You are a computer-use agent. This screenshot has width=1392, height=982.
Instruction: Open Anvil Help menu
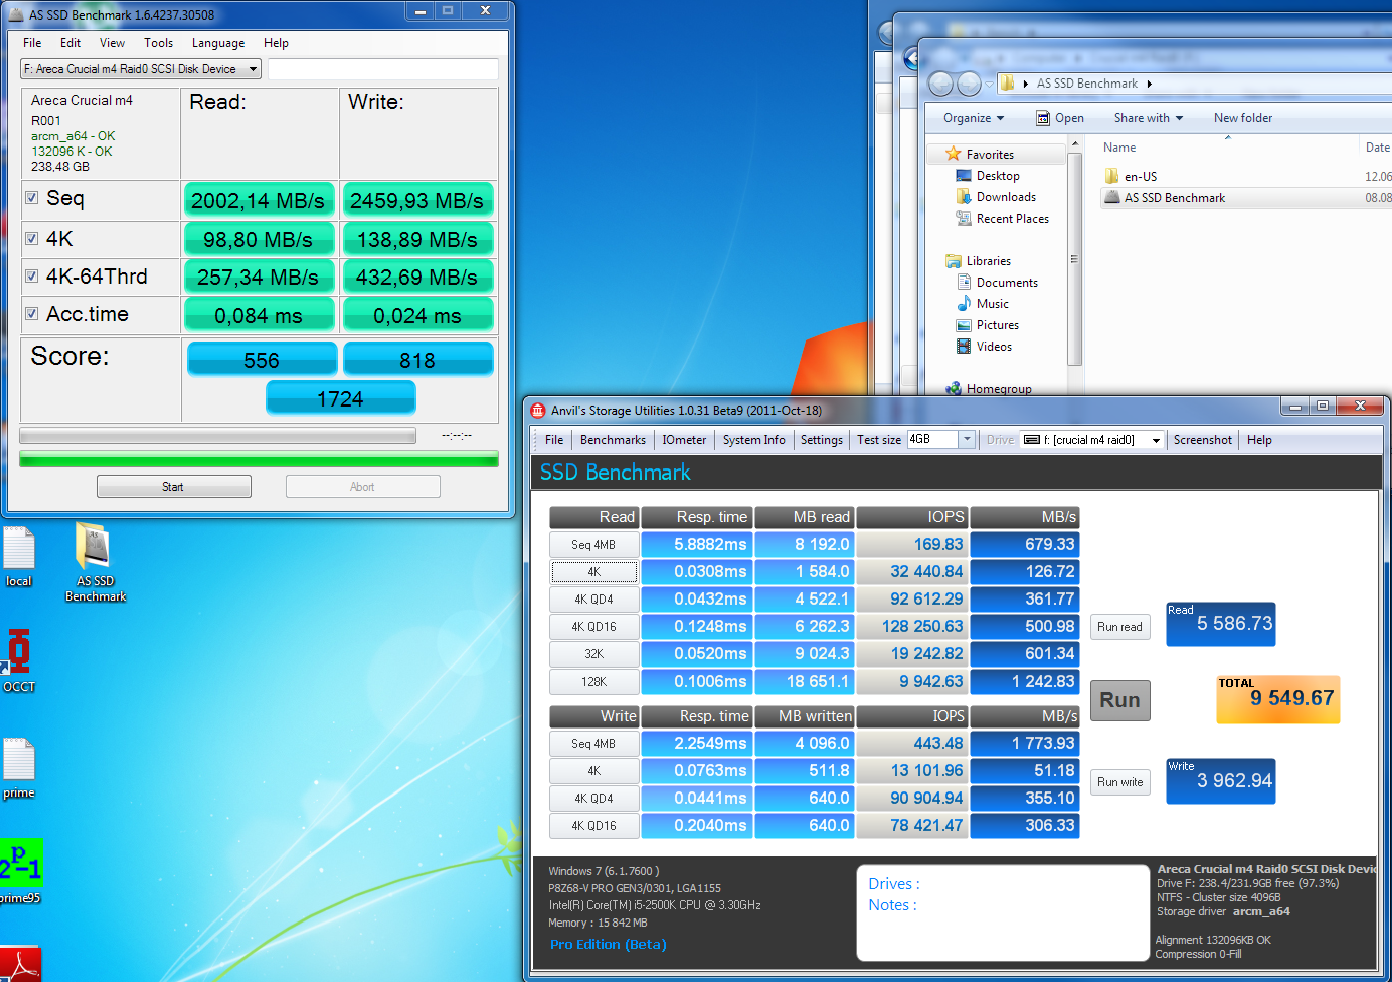coord(1259,440)
